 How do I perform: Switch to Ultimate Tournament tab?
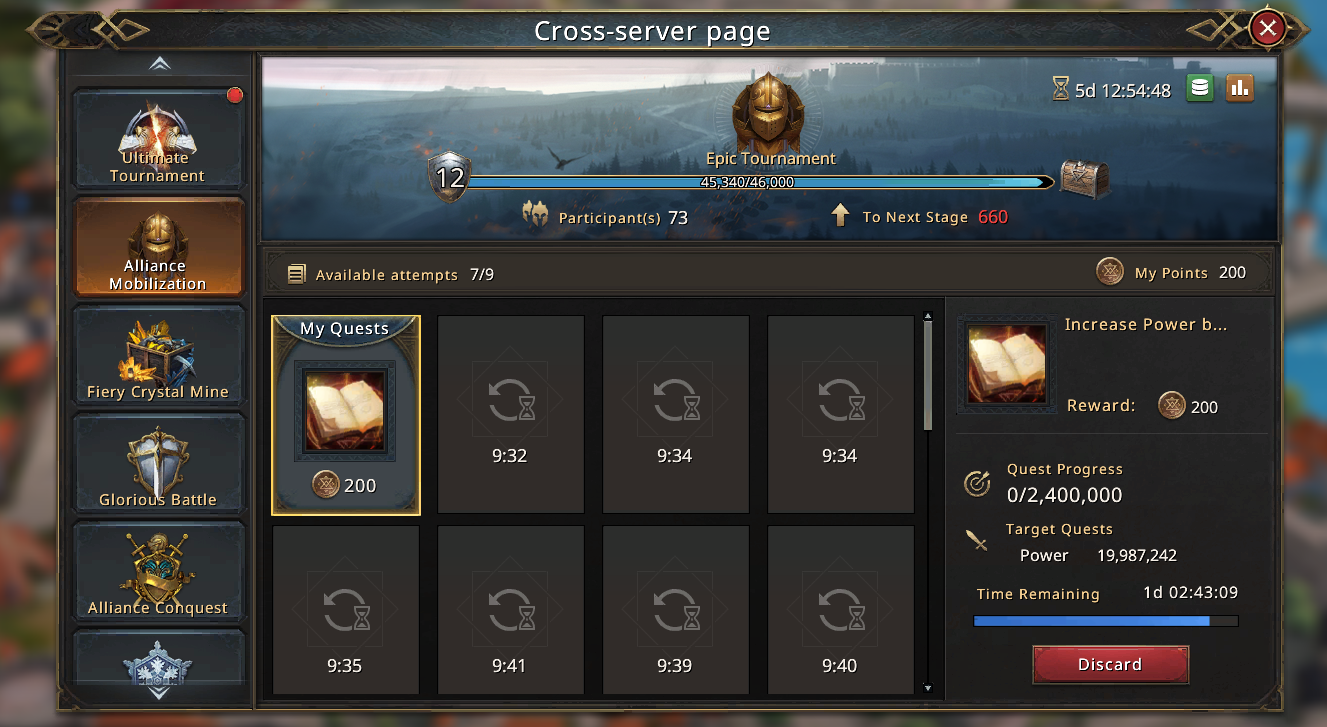[158, 138]
